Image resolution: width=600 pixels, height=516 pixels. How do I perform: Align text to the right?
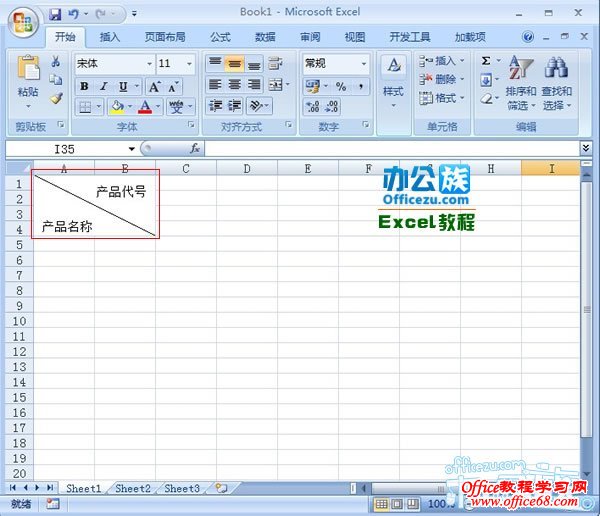[x=254, y=85]
